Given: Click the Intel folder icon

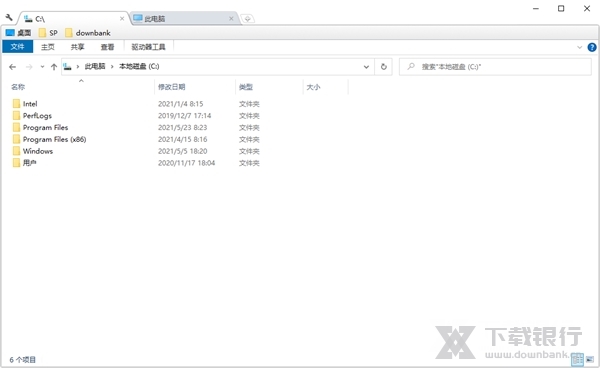Looking at the screenshot, I should coord(16,104).
